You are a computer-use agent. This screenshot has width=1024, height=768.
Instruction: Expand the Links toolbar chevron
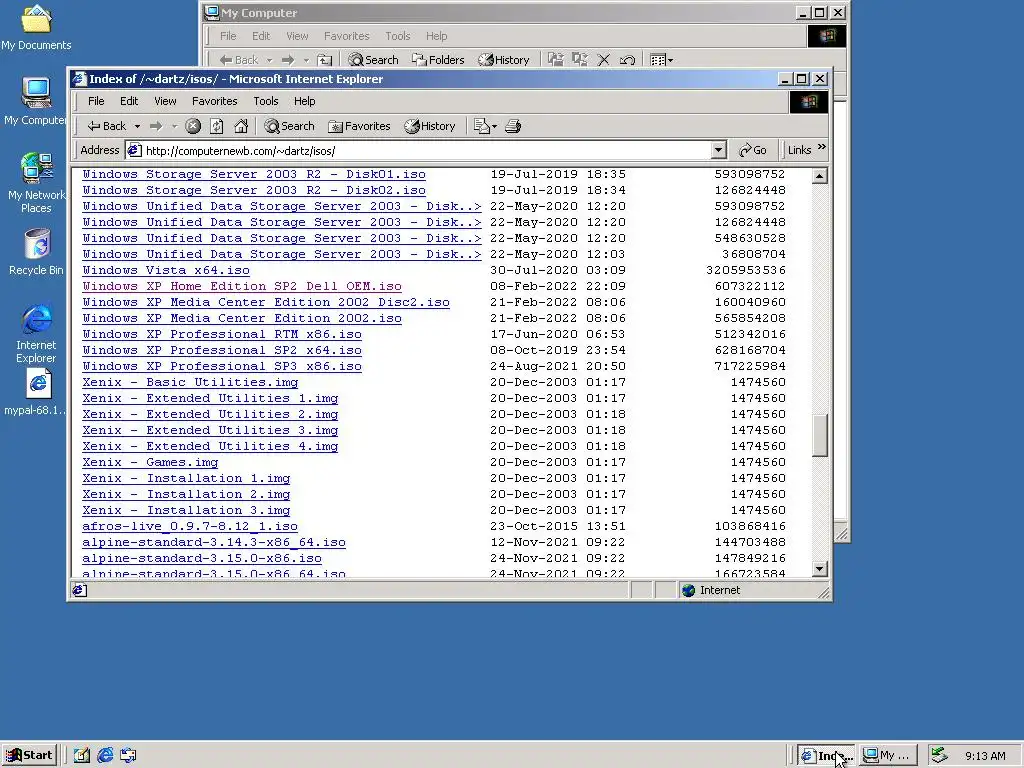822,147
